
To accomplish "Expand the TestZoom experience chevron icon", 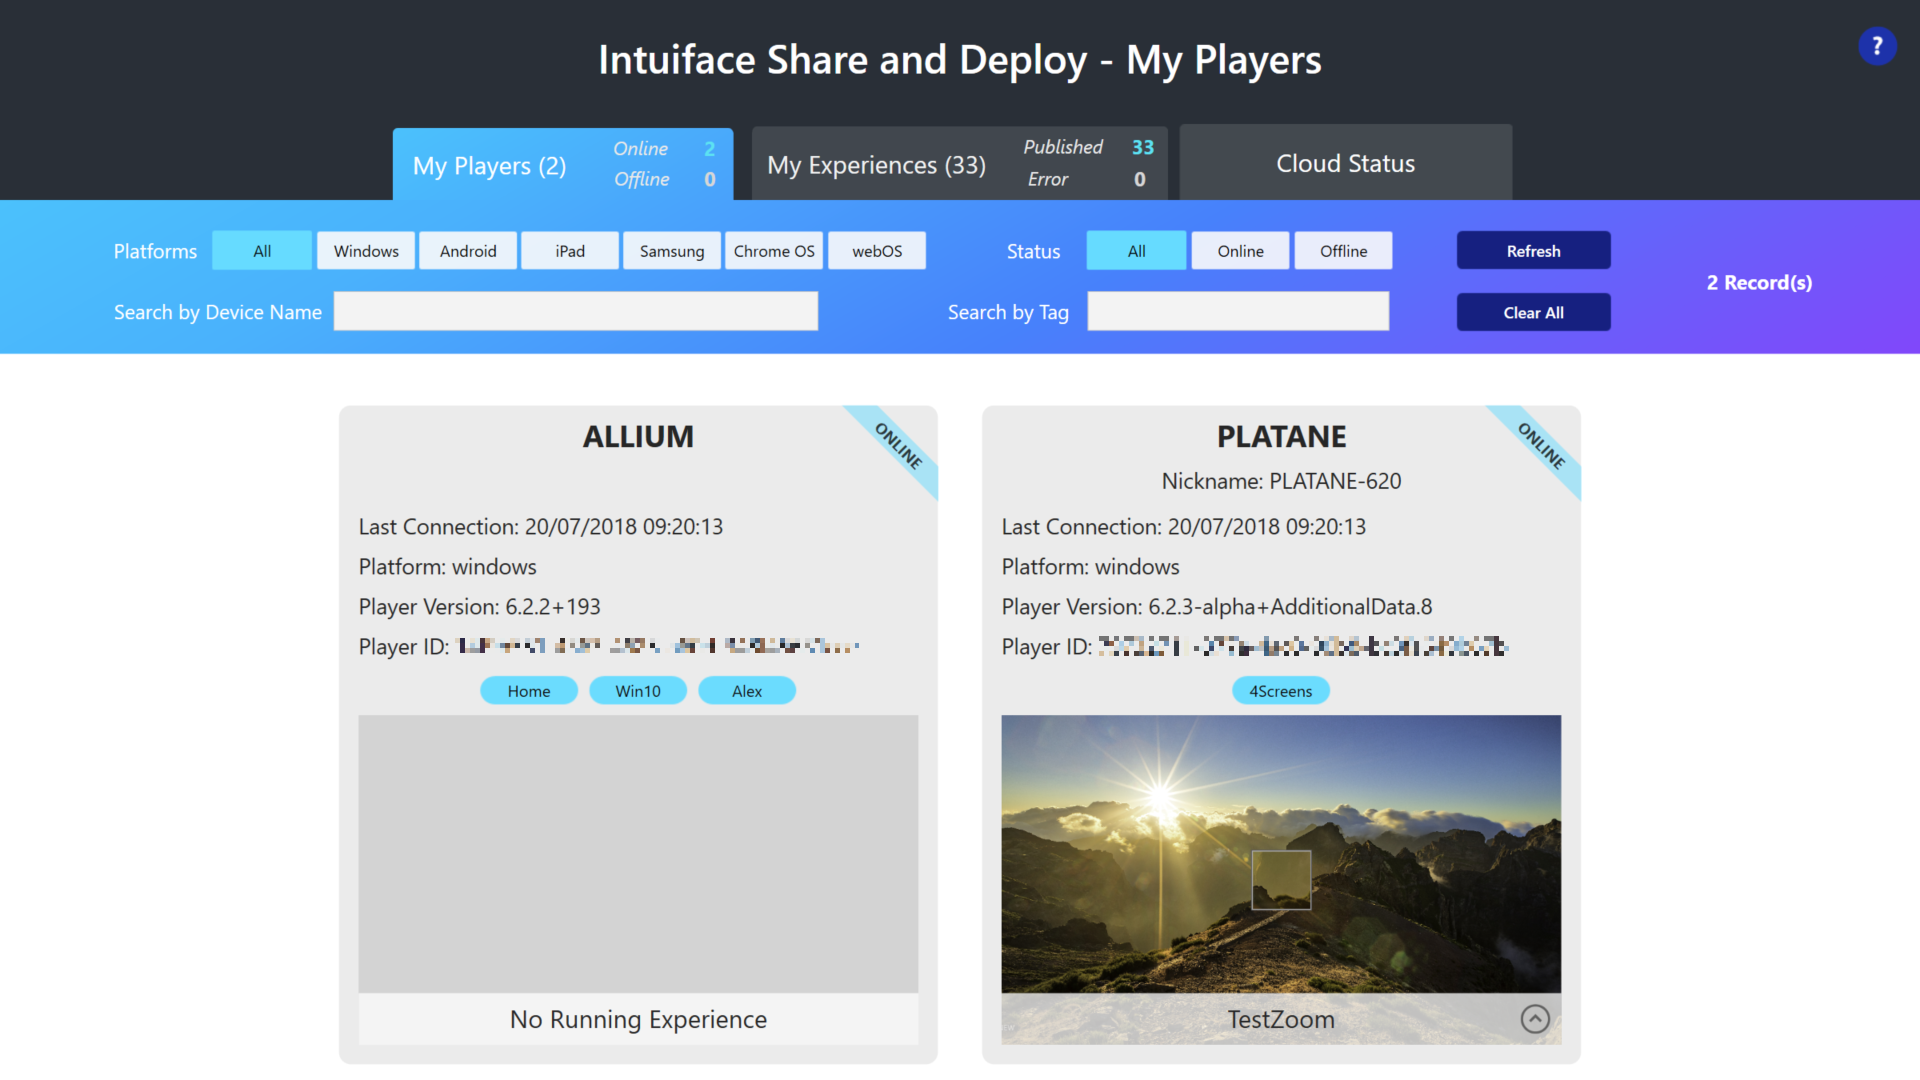I will click(1535, 1019).
